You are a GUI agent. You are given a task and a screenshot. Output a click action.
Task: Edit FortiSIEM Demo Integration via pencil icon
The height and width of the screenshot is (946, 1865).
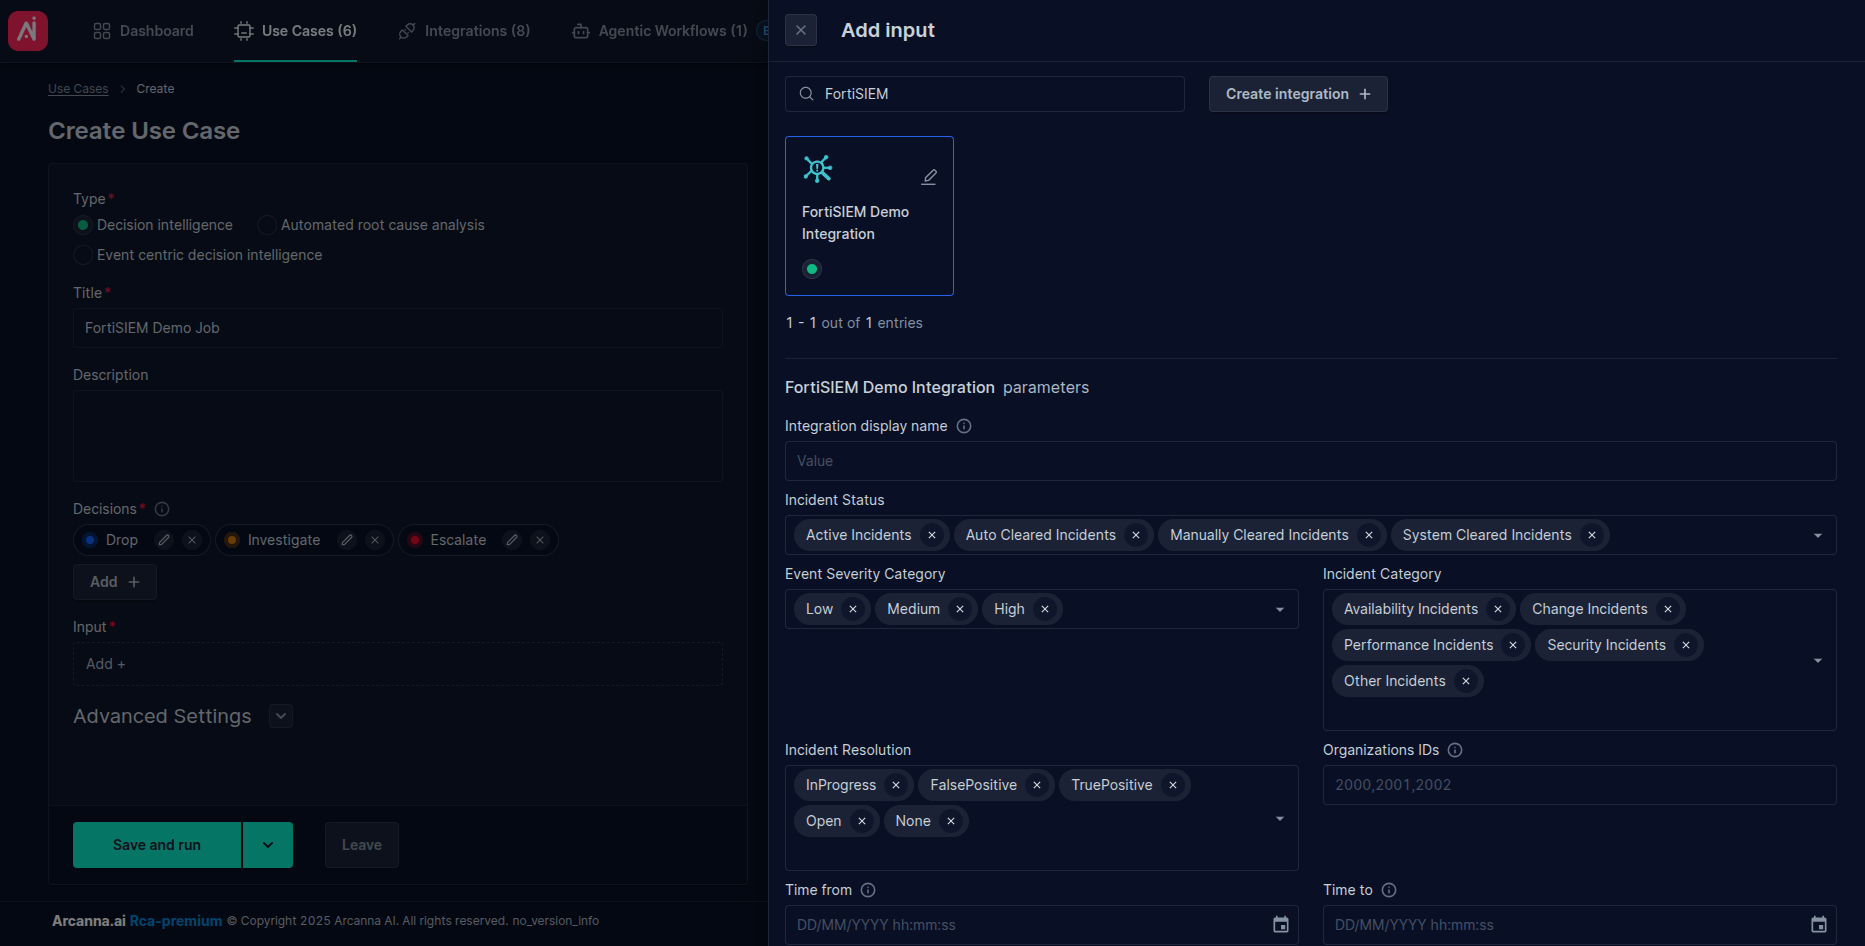pyautogui.click(x=929, y=177)
